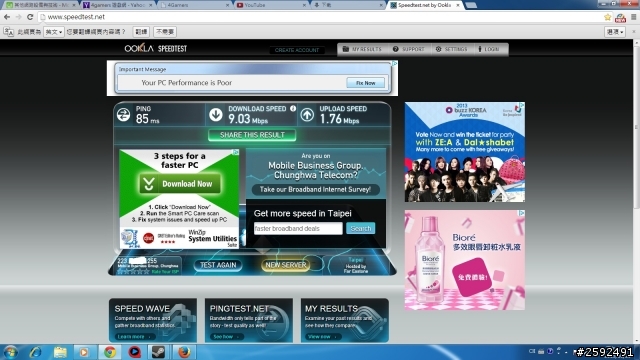Go back with the browser back arrow
The image size is (640, 360).
click(7, 17)
